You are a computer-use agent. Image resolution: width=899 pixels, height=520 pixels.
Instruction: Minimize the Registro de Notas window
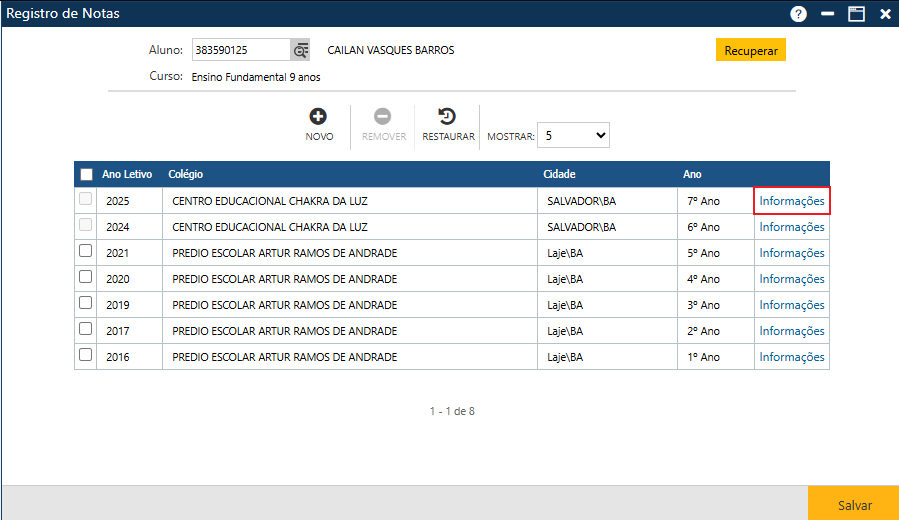(827, 14)
